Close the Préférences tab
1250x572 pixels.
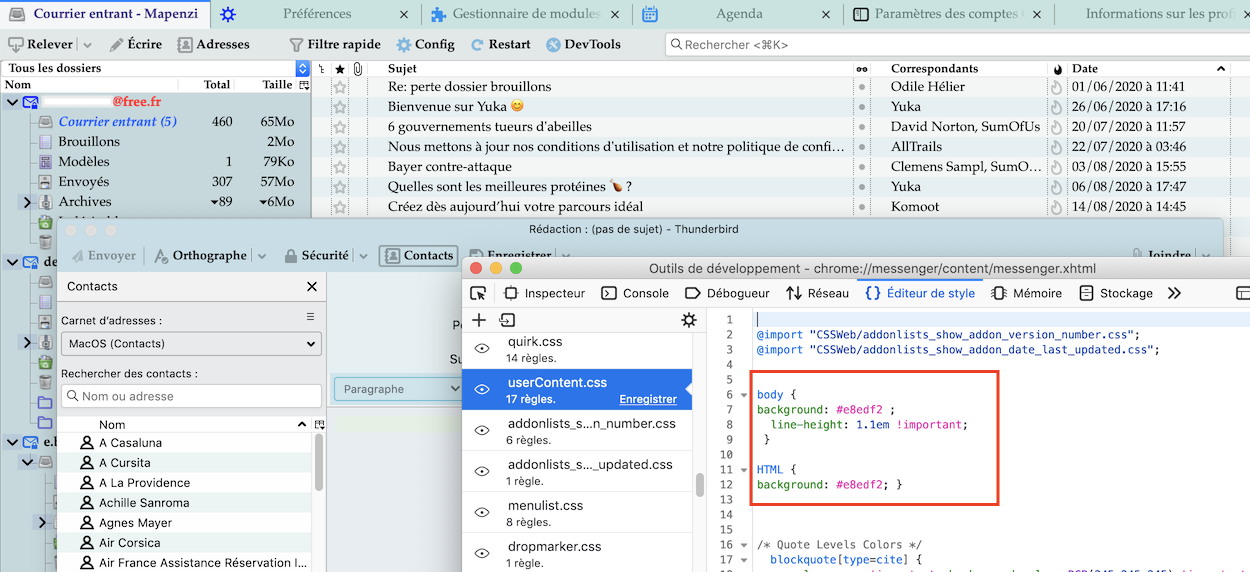[404, 14]
